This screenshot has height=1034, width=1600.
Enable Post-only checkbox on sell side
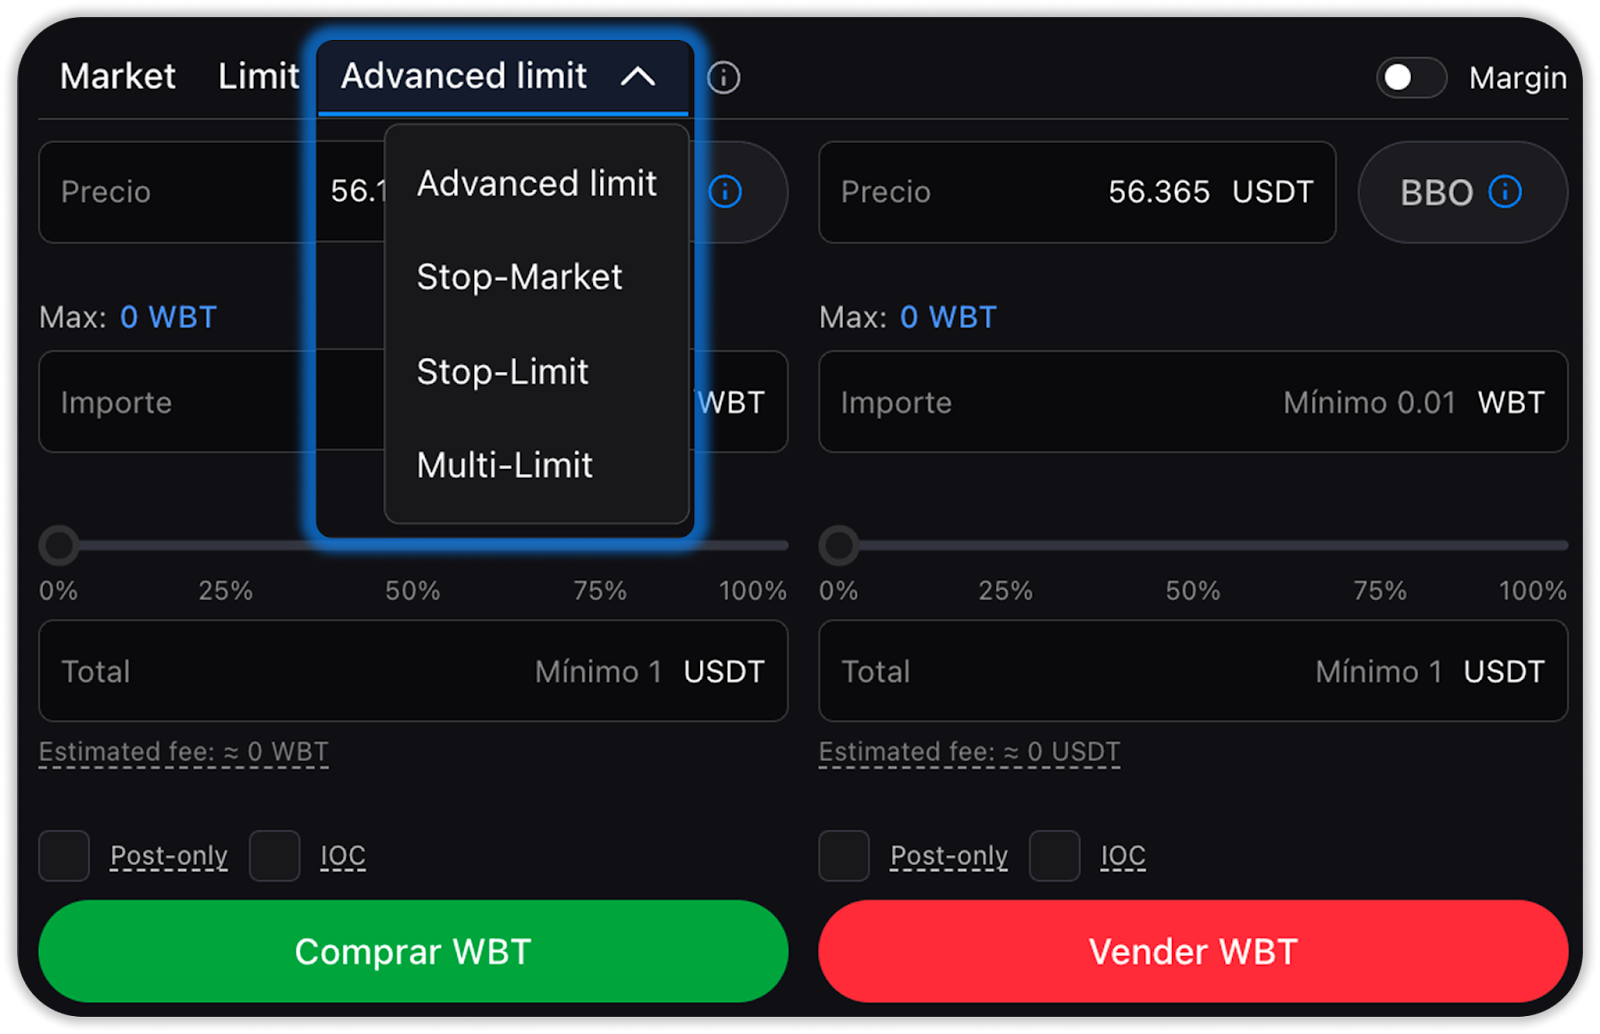point(844,856)
